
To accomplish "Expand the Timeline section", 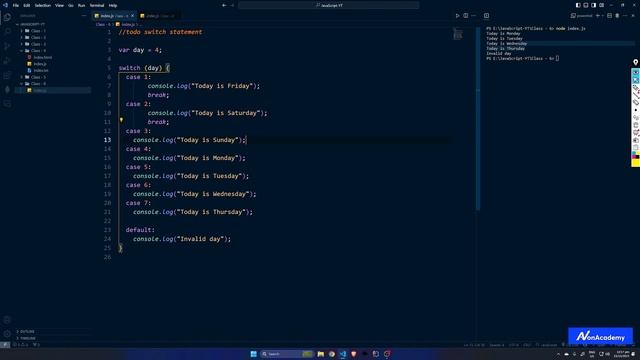I will pos(28,338).
